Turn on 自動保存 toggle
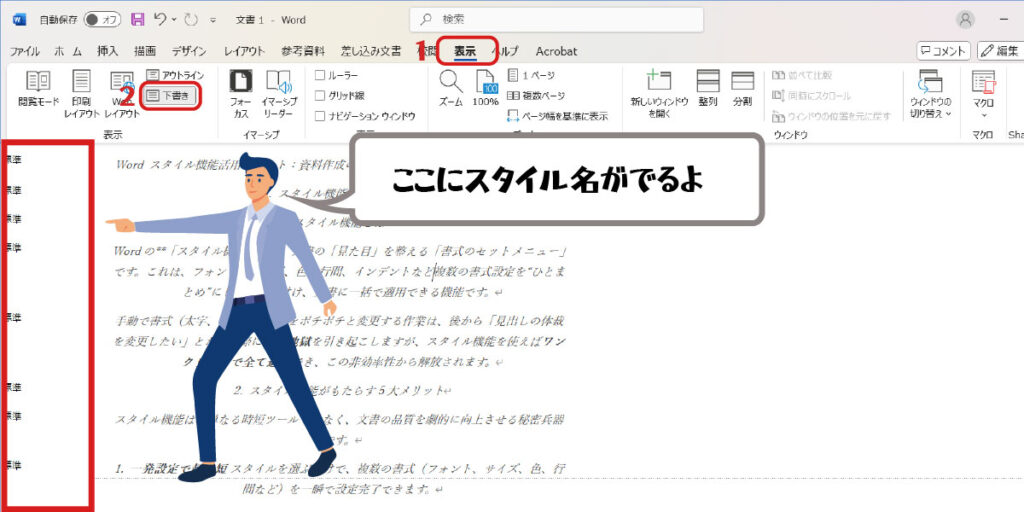Screen dimensions: 1024x512 point(102,19)
